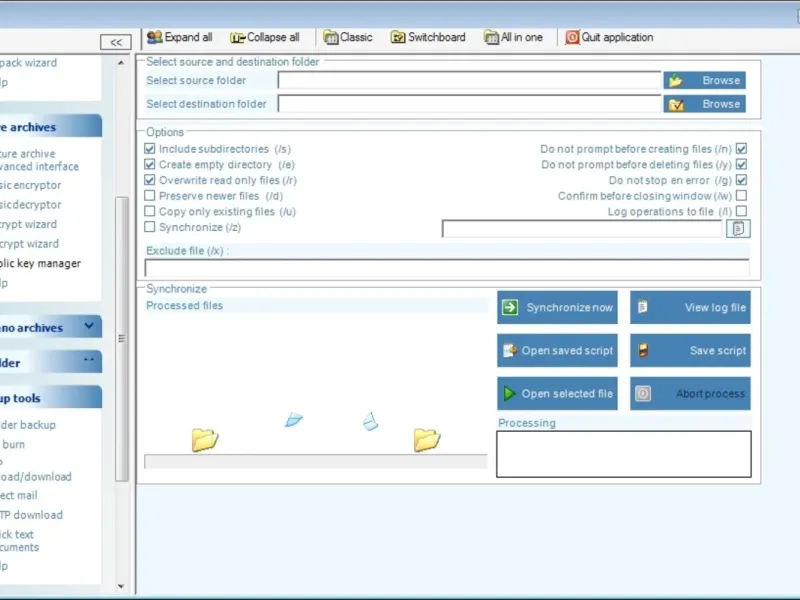Uncheck Overwrite read only files (/r)
Image resolution: width=800 pixels, height=600 pixels.
pos(149,180)
